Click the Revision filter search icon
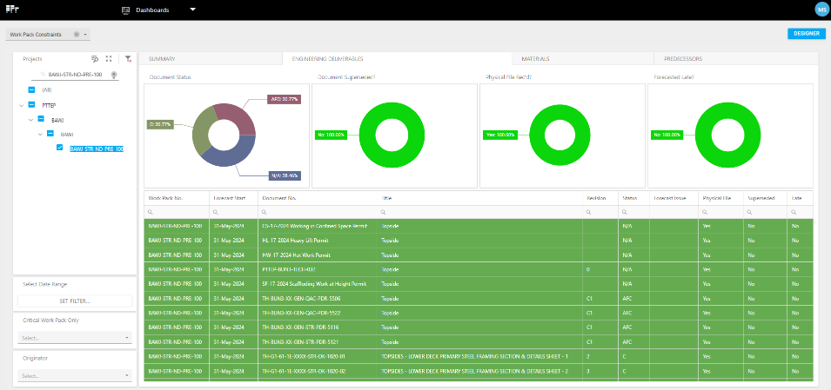Image resolution: width=831 pixels, height=390 pixels. pyautogui.click(x=589, y=212)
